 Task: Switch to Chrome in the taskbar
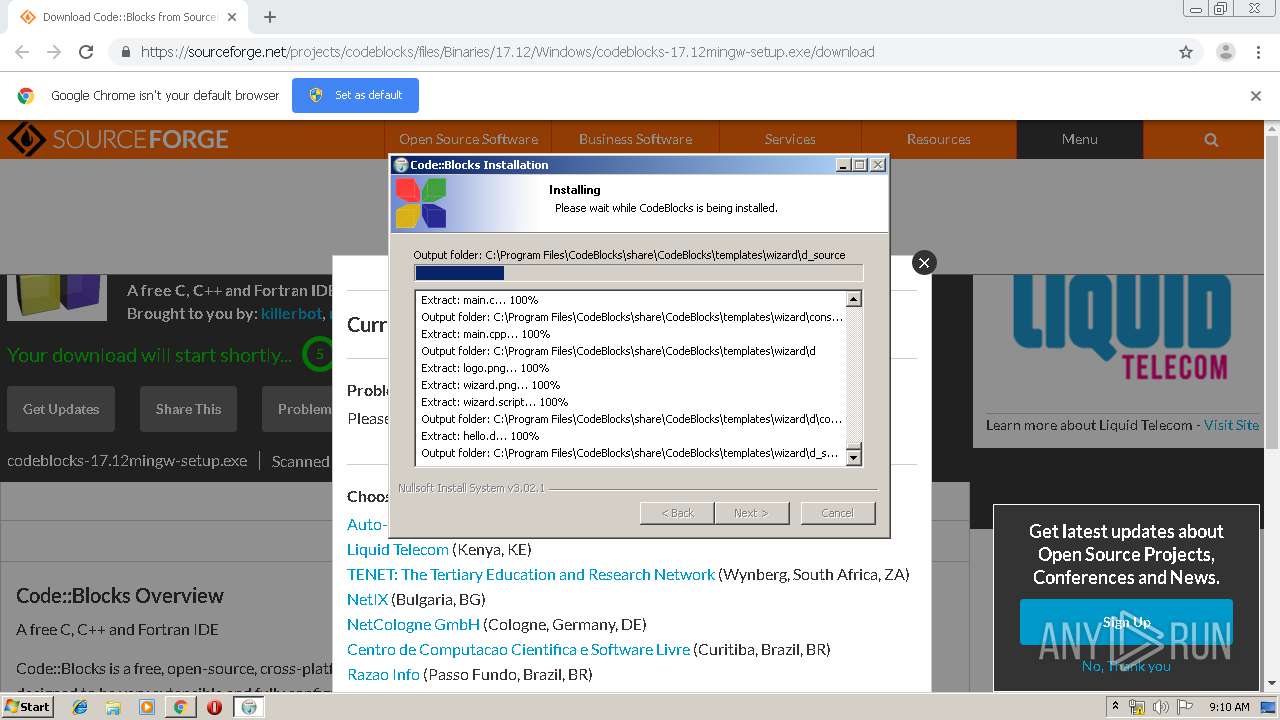(x=180, y=707)
